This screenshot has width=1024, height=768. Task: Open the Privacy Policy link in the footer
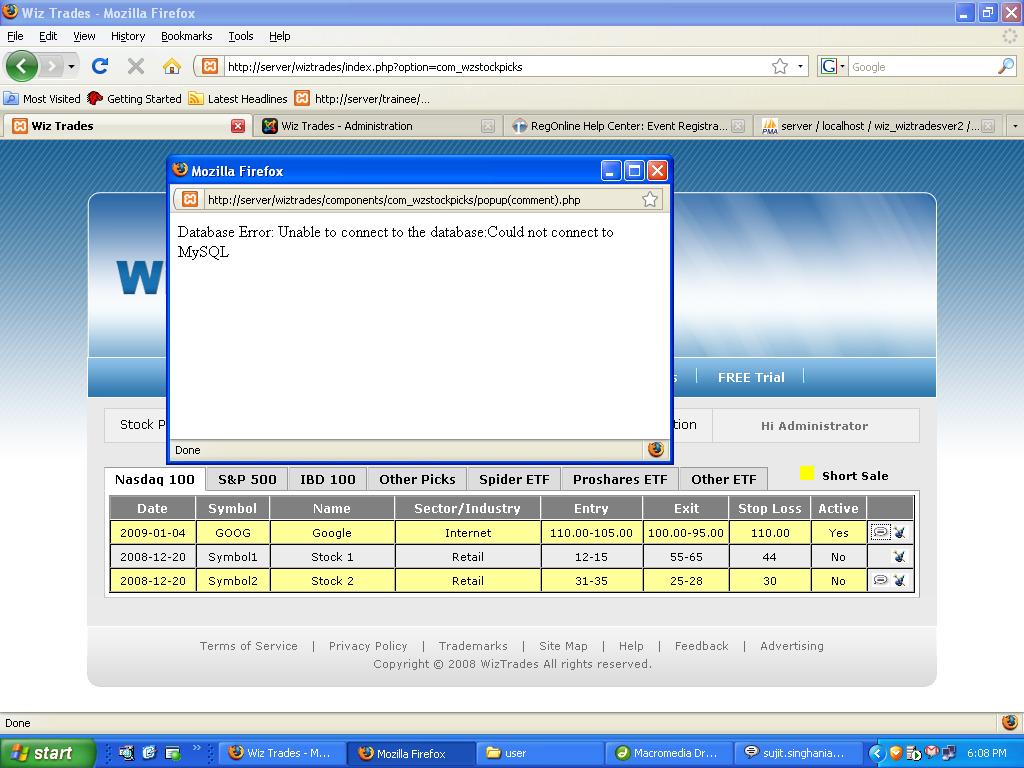368,646
